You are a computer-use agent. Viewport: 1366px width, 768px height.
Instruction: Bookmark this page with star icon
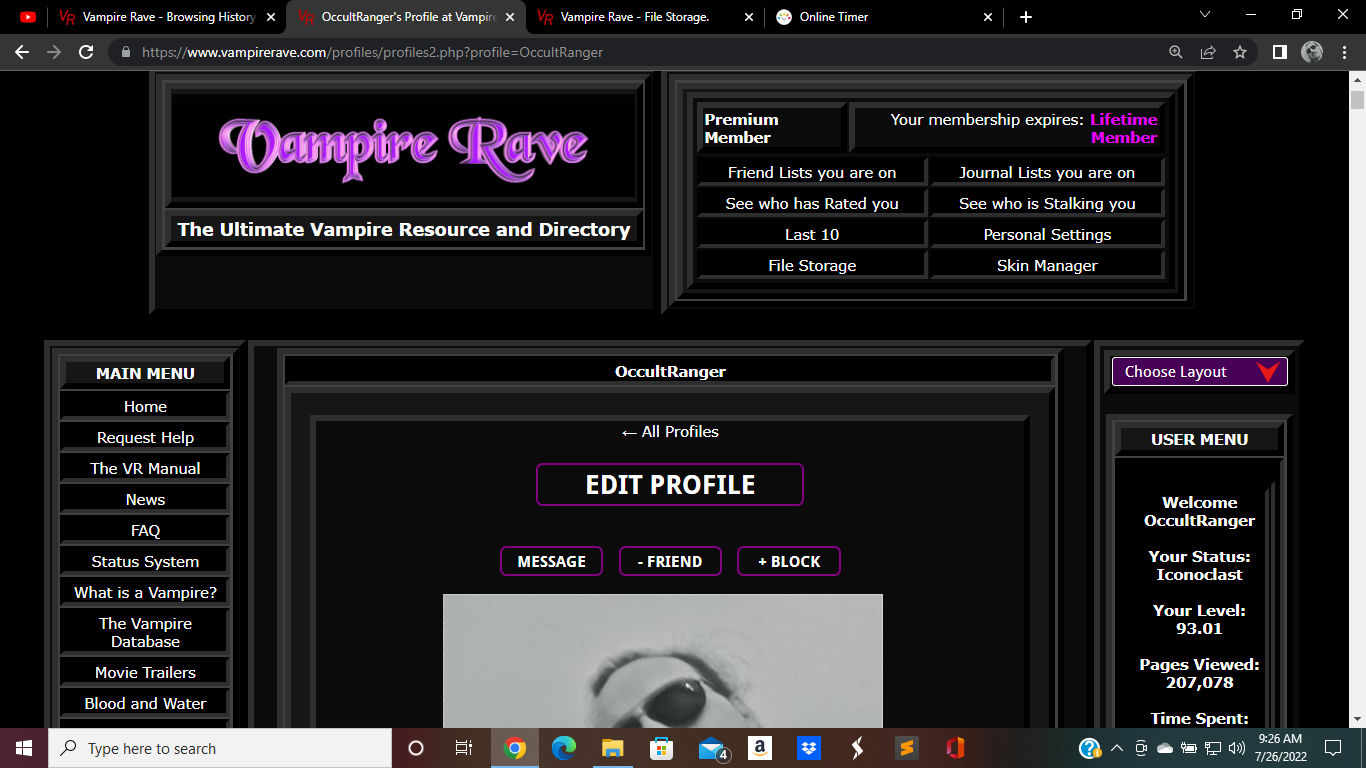1240,52
